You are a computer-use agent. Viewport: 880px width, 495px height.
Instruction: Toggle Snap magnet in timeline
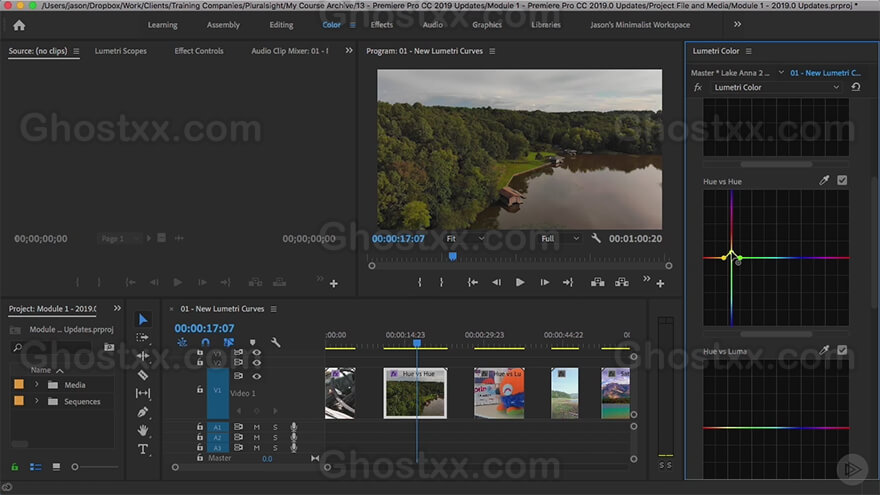[x=205, y=342]
